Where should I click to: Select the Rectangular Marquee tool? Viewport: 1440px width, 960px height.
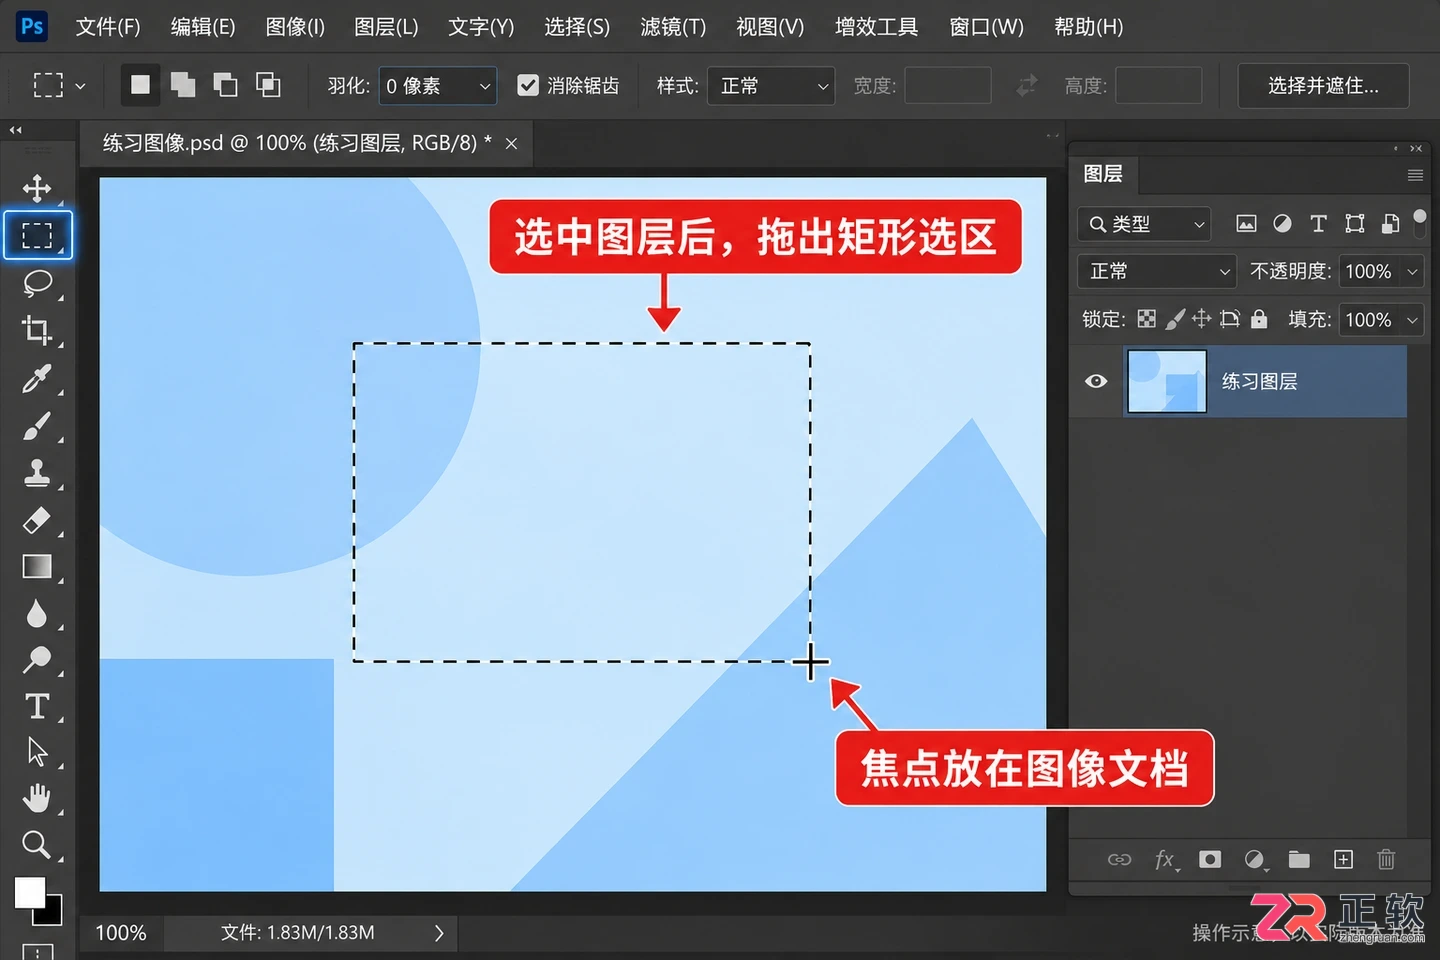tap(37, 236)
